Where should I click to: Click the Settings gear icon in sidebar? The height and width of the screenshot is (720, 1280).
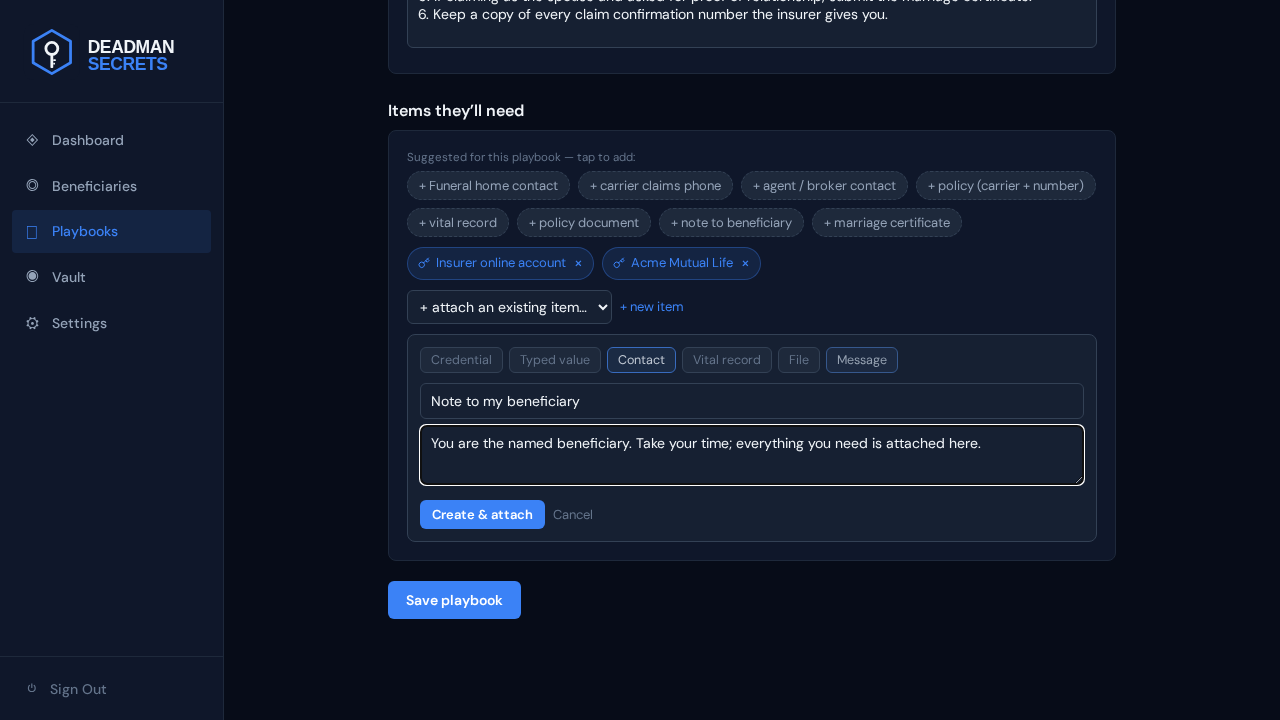[32, 323]
